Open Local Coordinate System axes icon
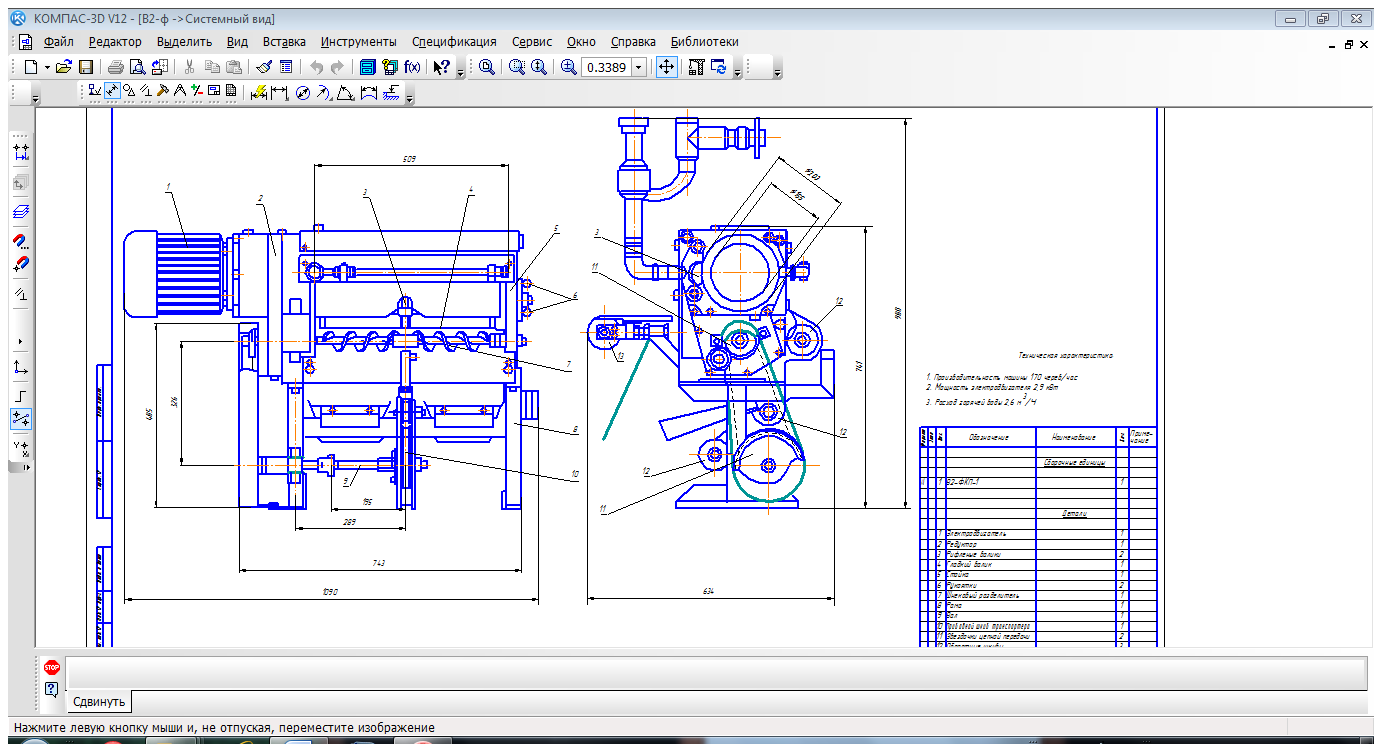 tap(21, 368)
